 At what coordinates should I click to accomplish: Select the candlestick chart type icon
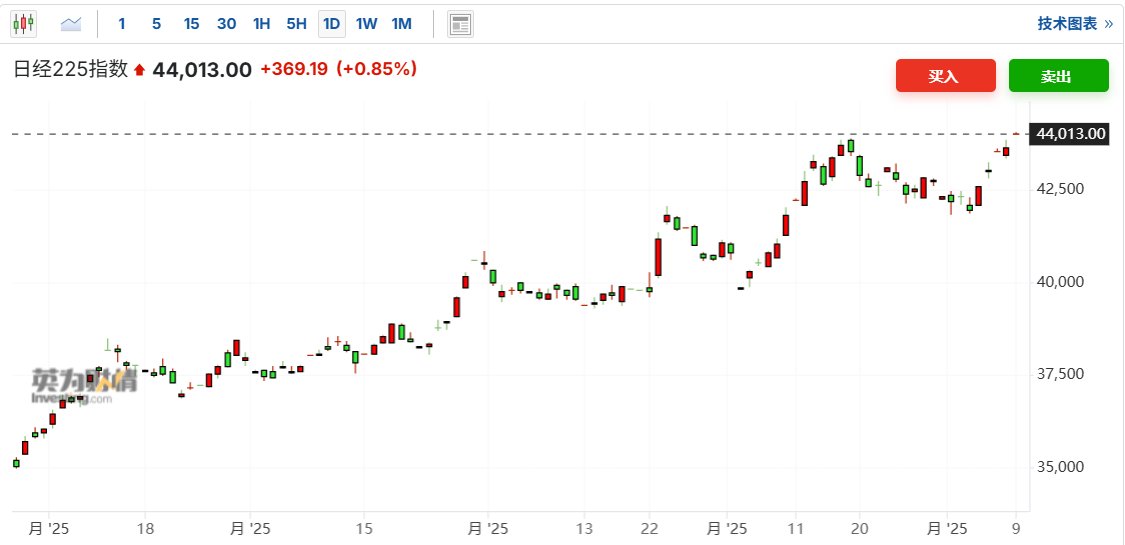point(23,24)
